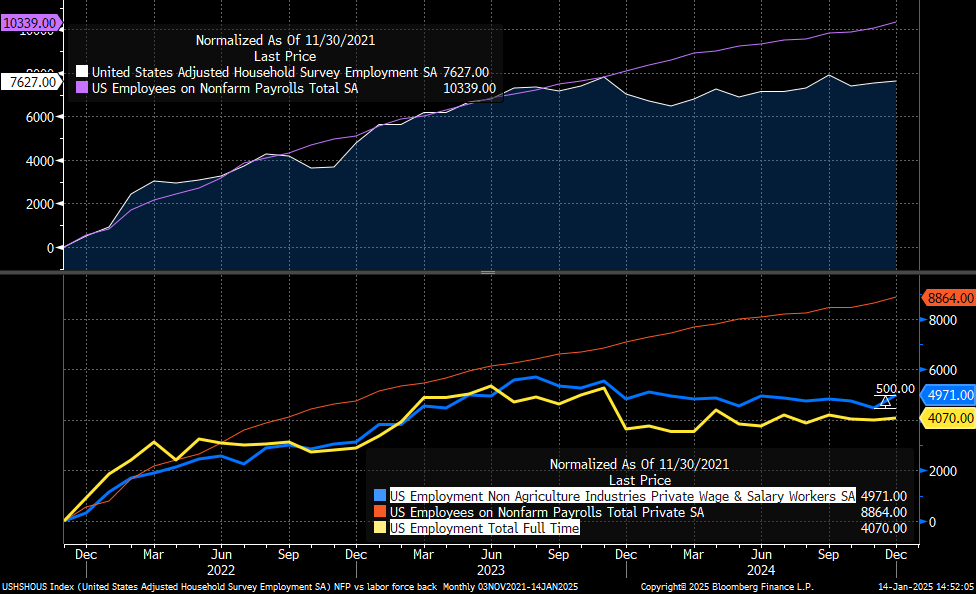The image size is (976, 594).
Task: Click the 500.00 spread annotation triangle marker
Action: pos(885,402)
